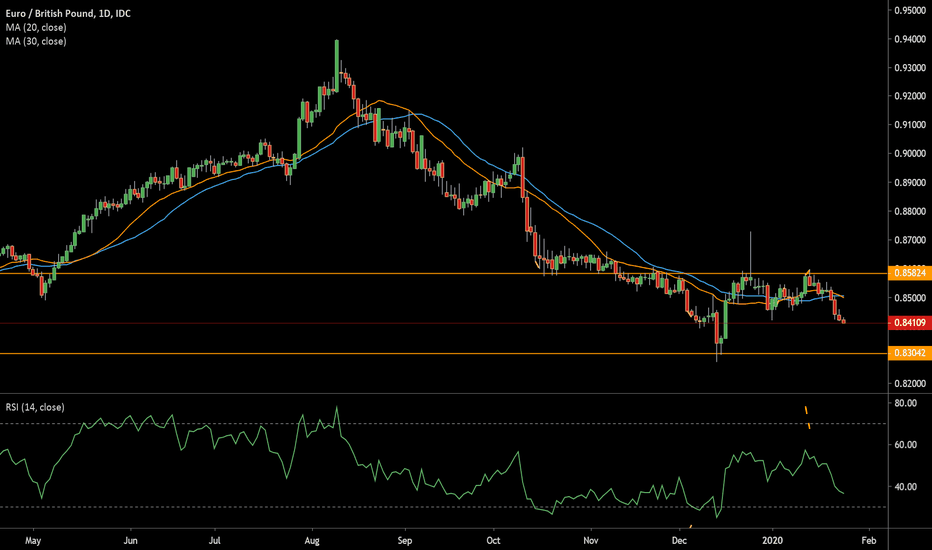Viewport: 932px width, 550px height.
Task: Click the 0.90000 price scale label
Action: point(908,154)
